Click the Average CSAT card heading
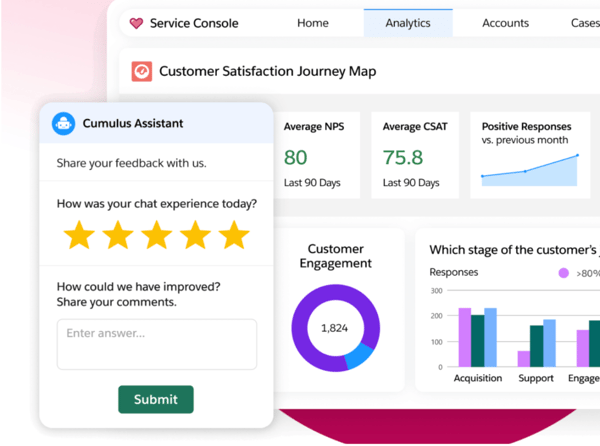The height and width of the screenshot is (446, 600). pos(415,127)
